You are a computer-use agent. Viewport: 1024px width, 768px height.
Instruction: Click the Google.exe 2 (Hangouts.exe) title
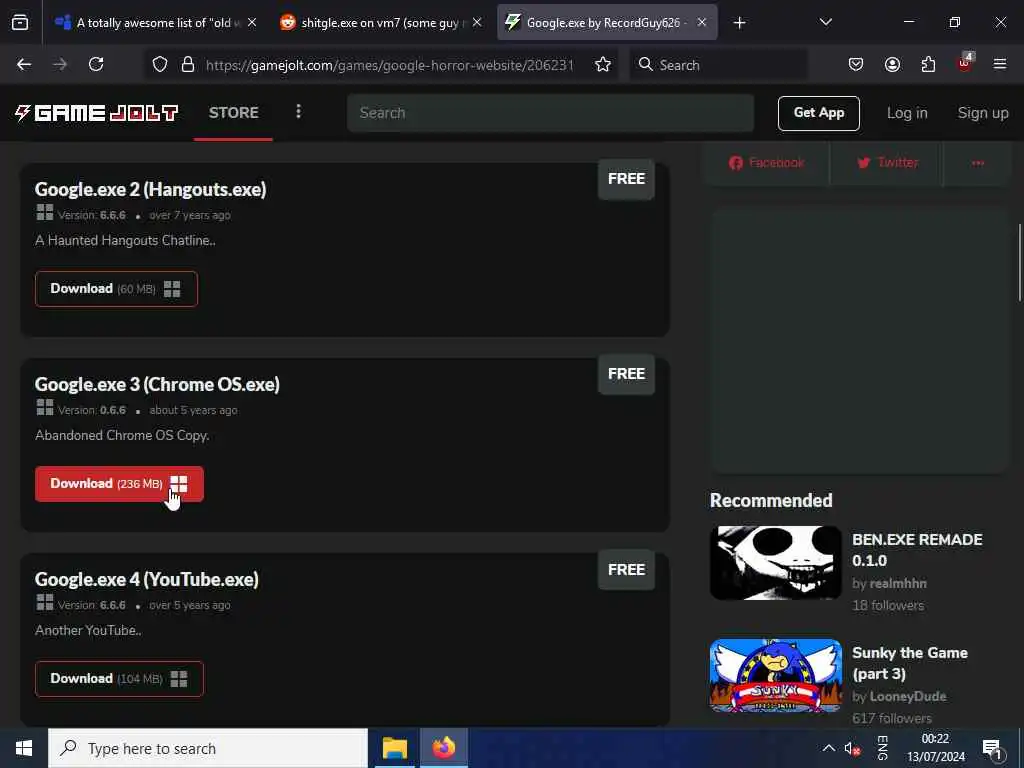tap(150, 189)
